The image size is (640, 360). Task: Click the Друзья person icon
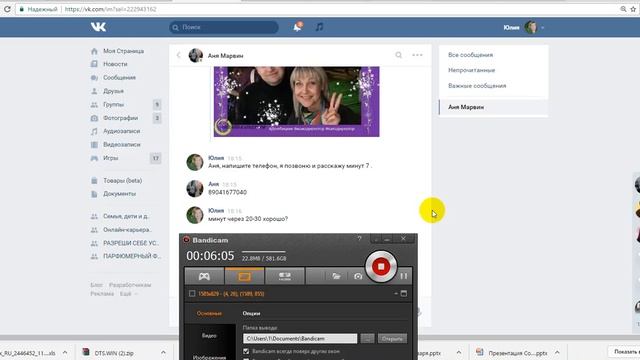tap(94, 91)
